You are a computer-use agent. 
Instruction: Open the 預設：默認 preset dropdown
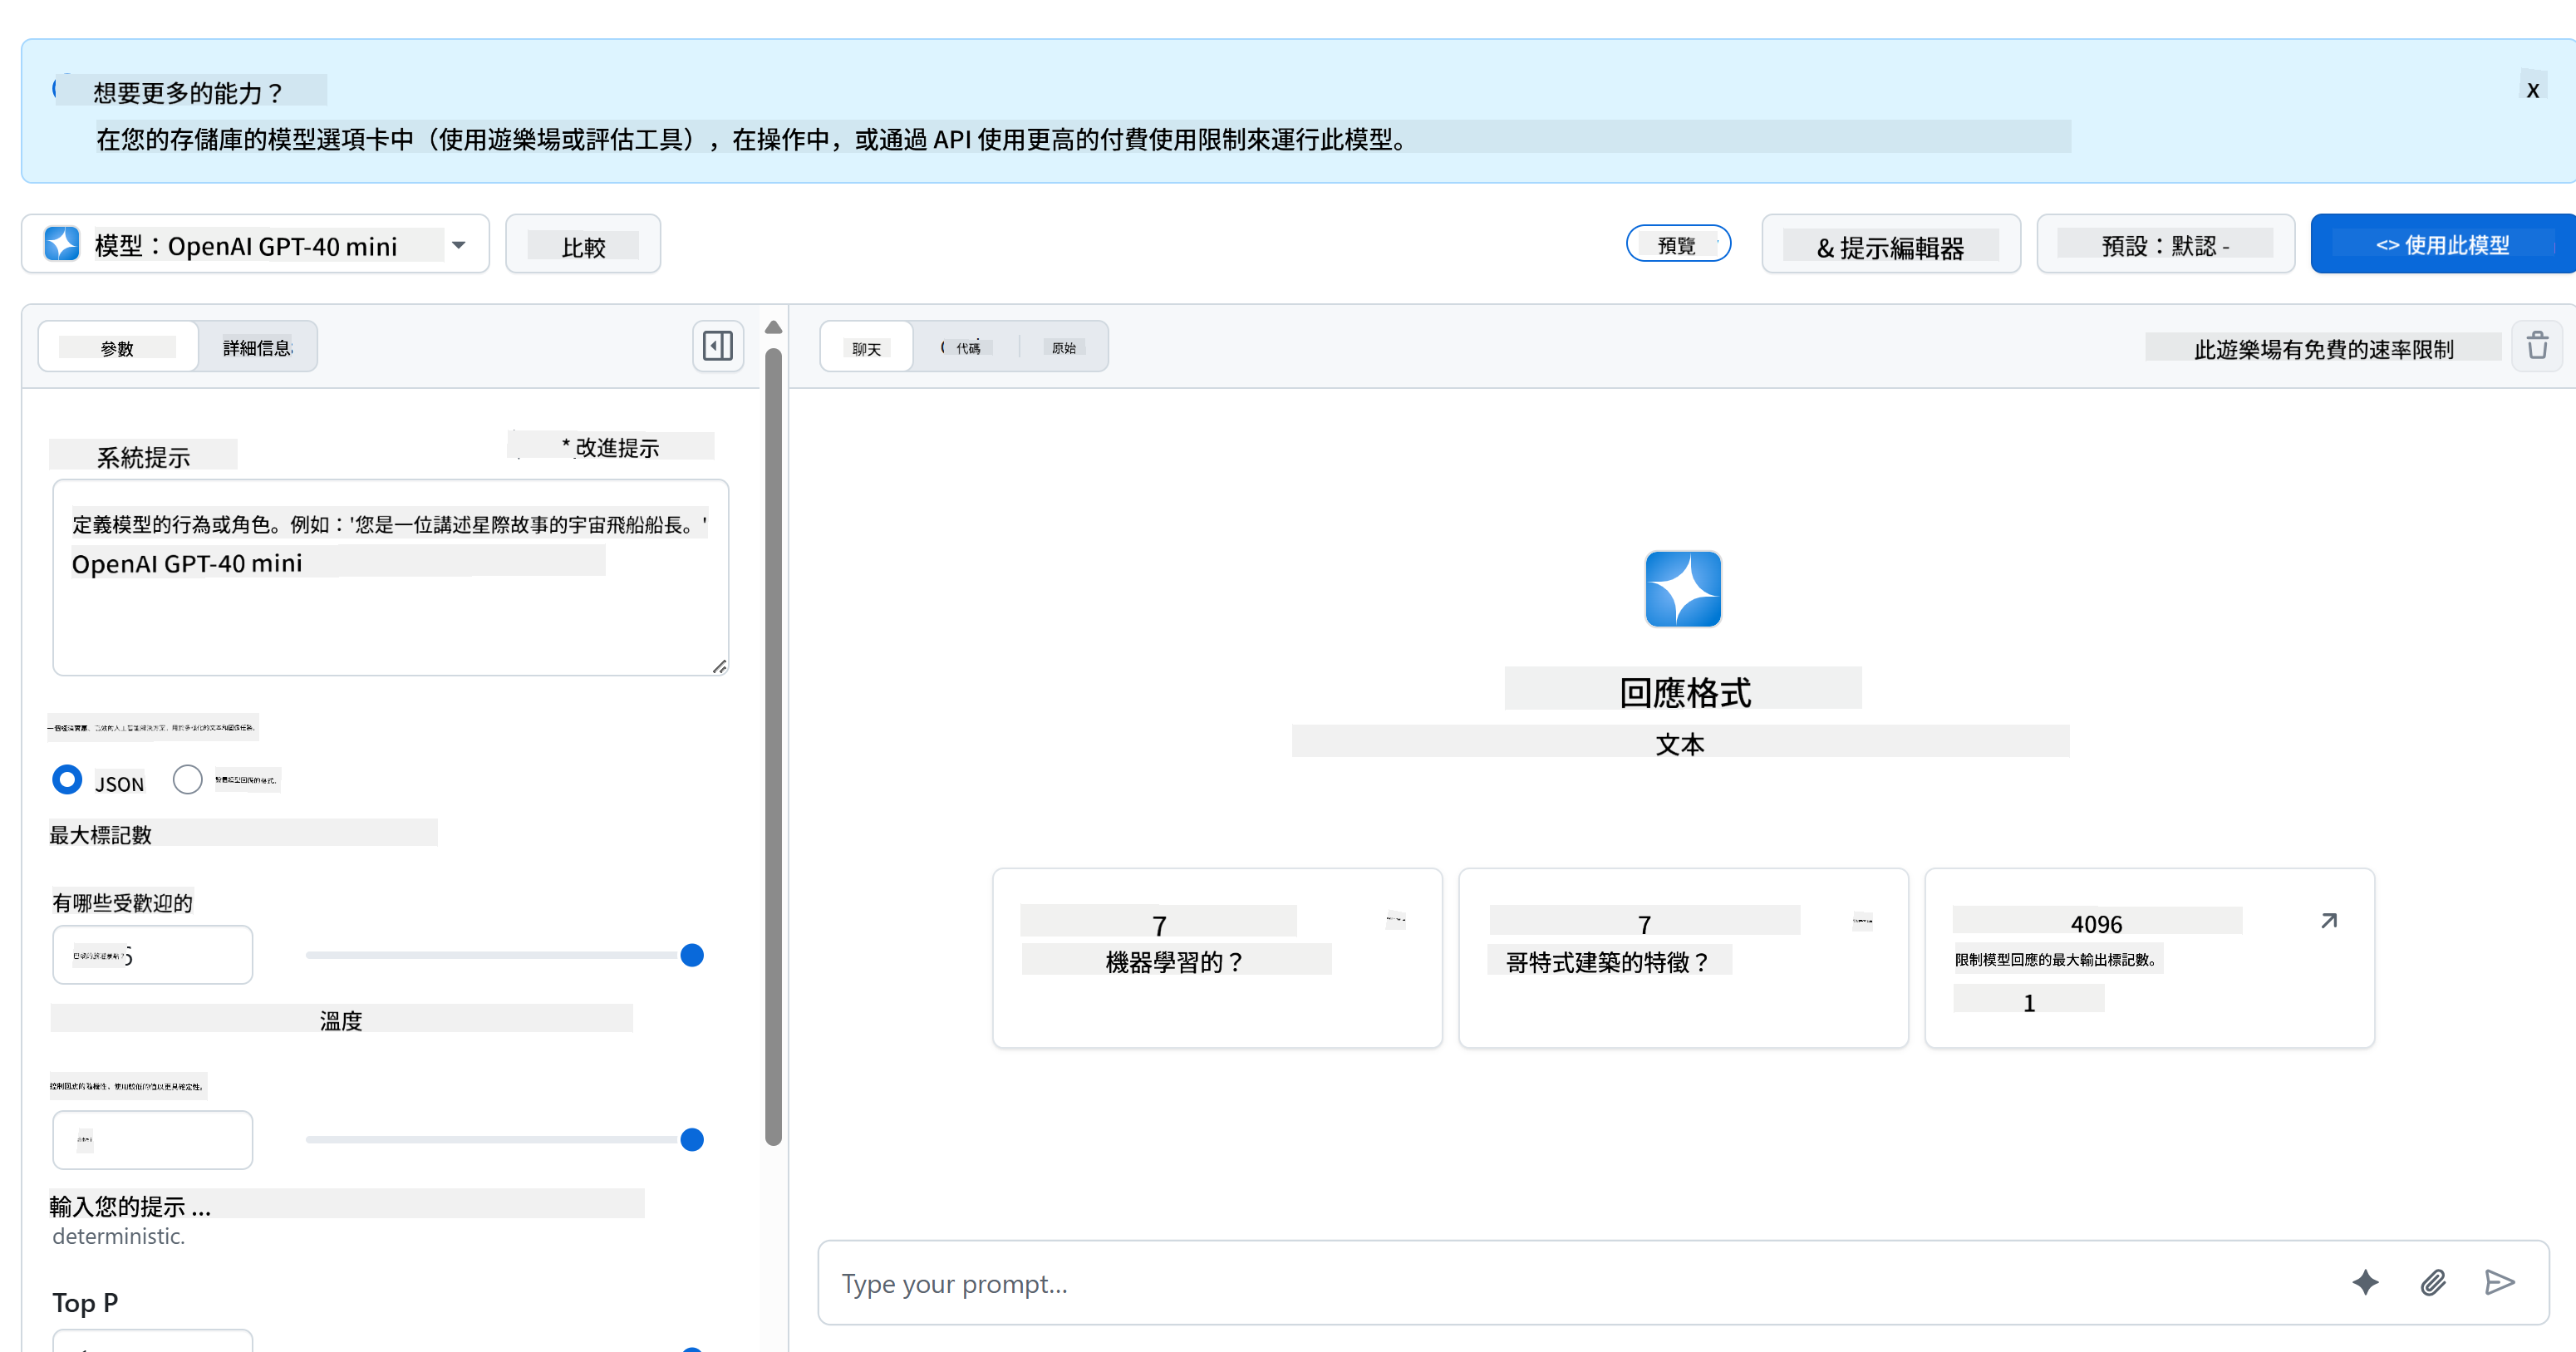[x=2165, y=244]
